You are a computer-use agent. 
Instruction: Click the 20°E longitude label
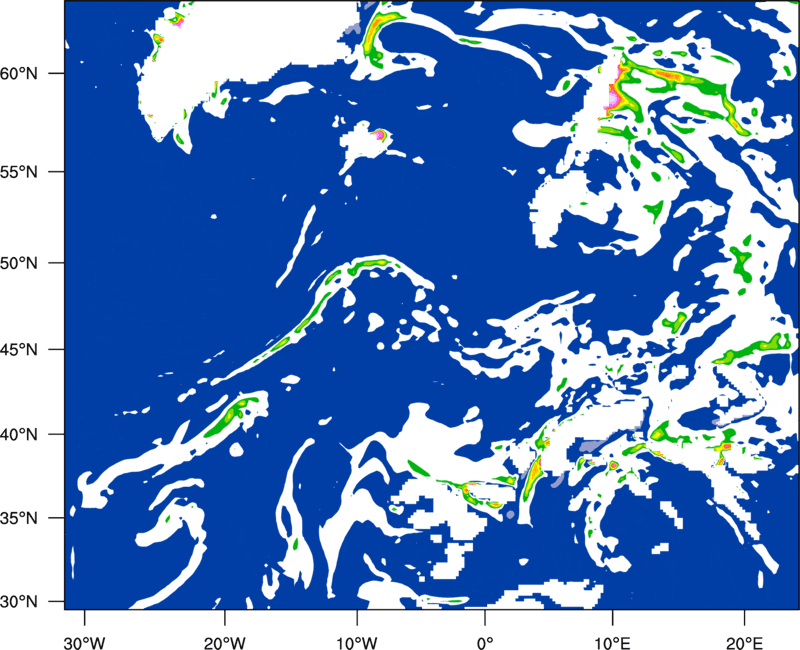[x=744, y=642]
